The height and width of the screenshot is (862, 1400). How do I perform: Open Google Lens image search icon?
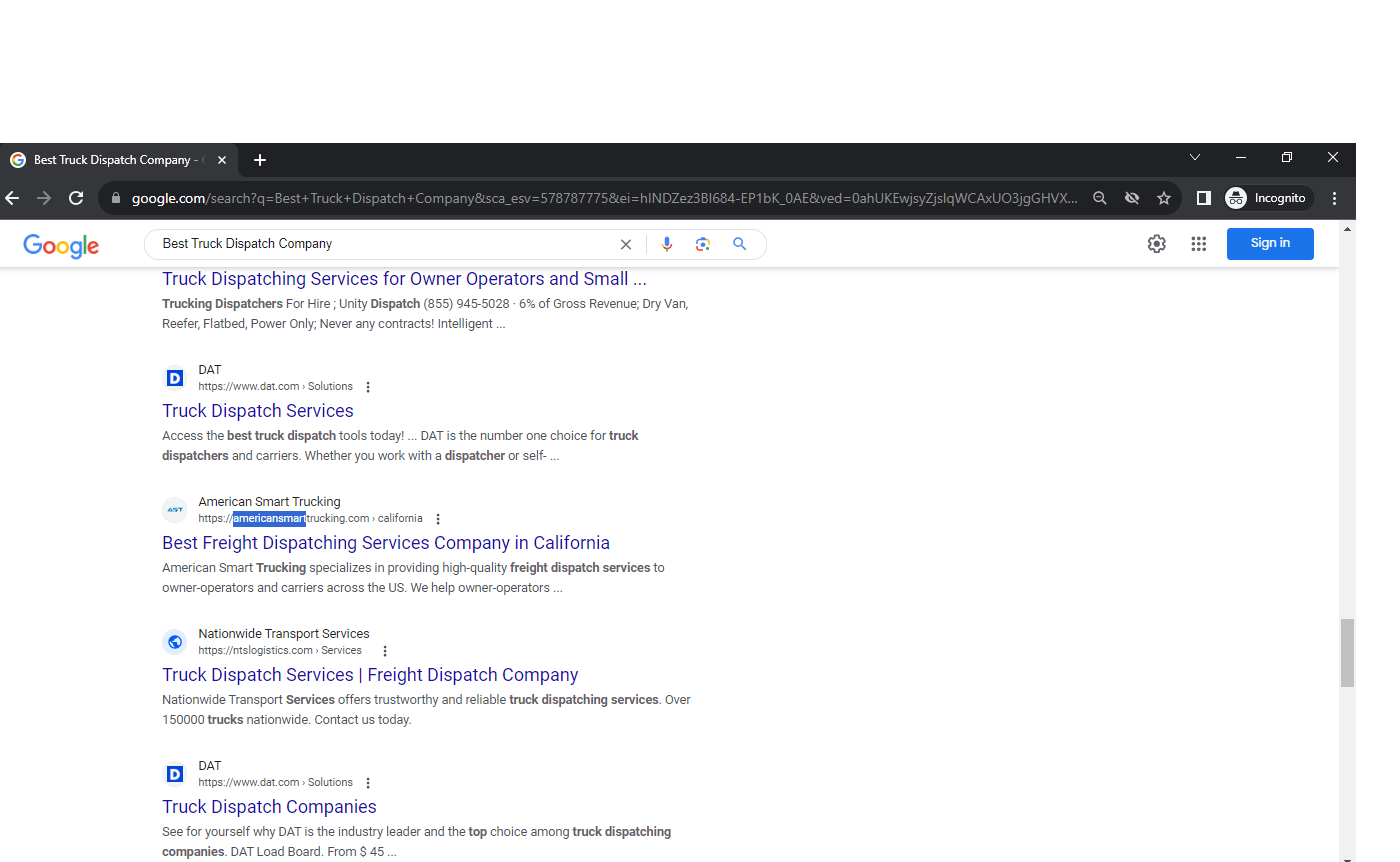(x=703, y=244)
